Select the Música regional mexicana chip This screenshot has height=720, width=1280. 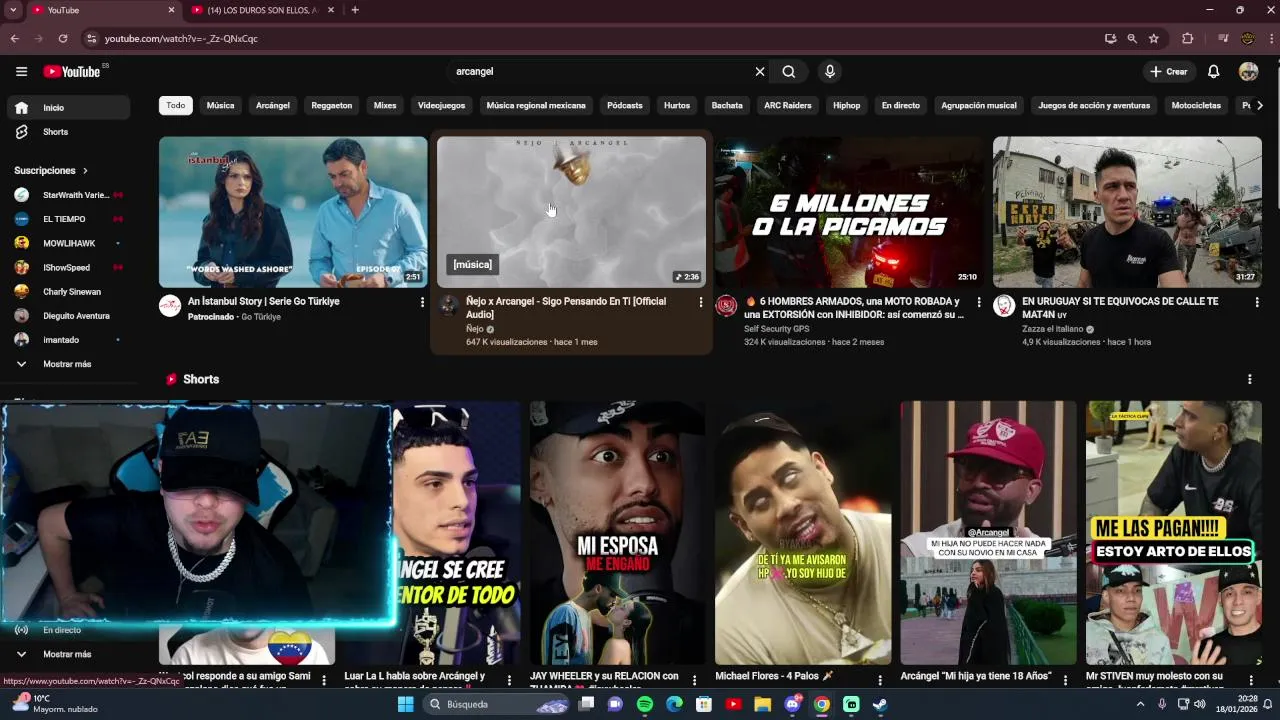[536, 105]
